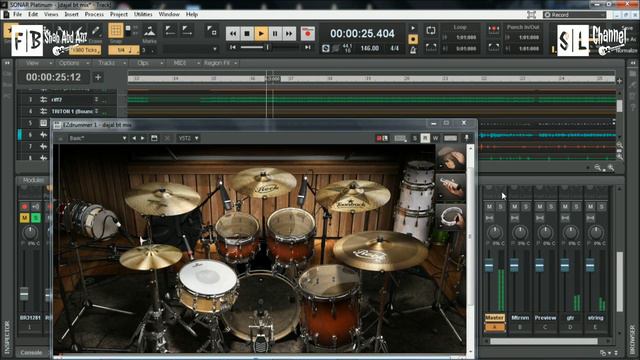This screenshot has width=640, height=360.
Task: Toggle the Loop on/off icon
Action: tap(431, 31)
